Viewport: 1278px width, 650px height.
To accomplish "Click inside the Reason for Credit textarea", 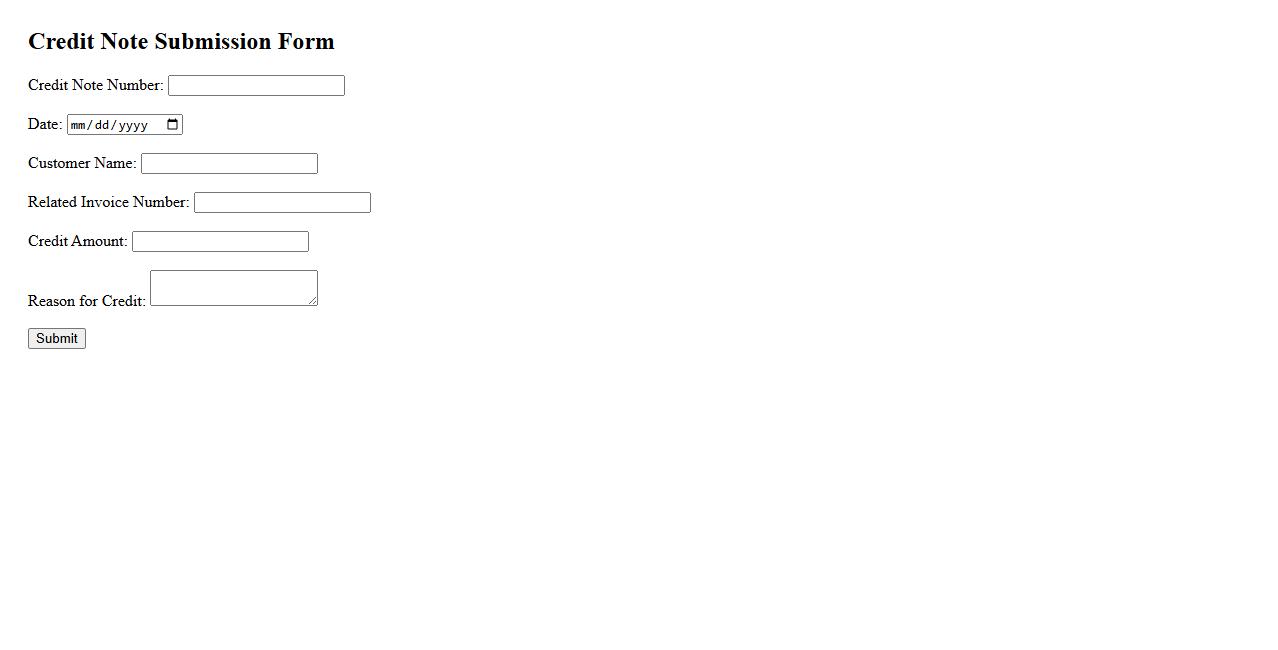I will pos(233,288).
